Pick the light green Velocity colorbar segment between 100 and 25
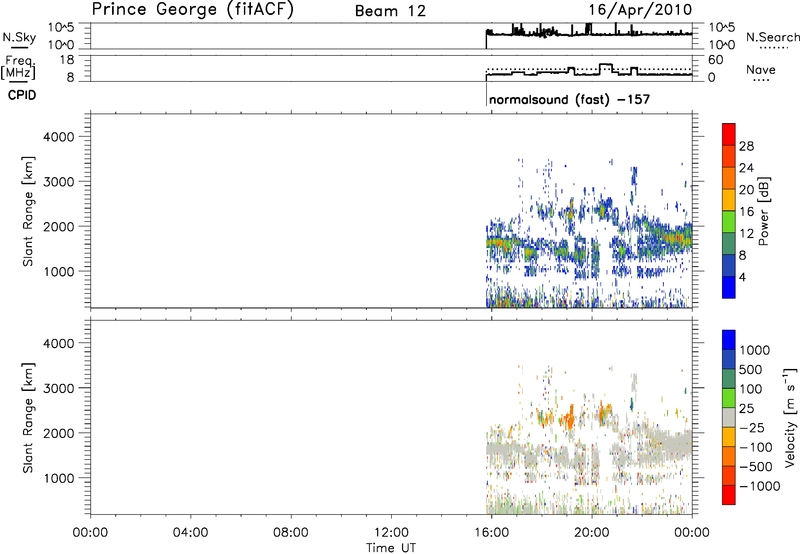This screenshot has height=554, width=800. click(729, 398)
